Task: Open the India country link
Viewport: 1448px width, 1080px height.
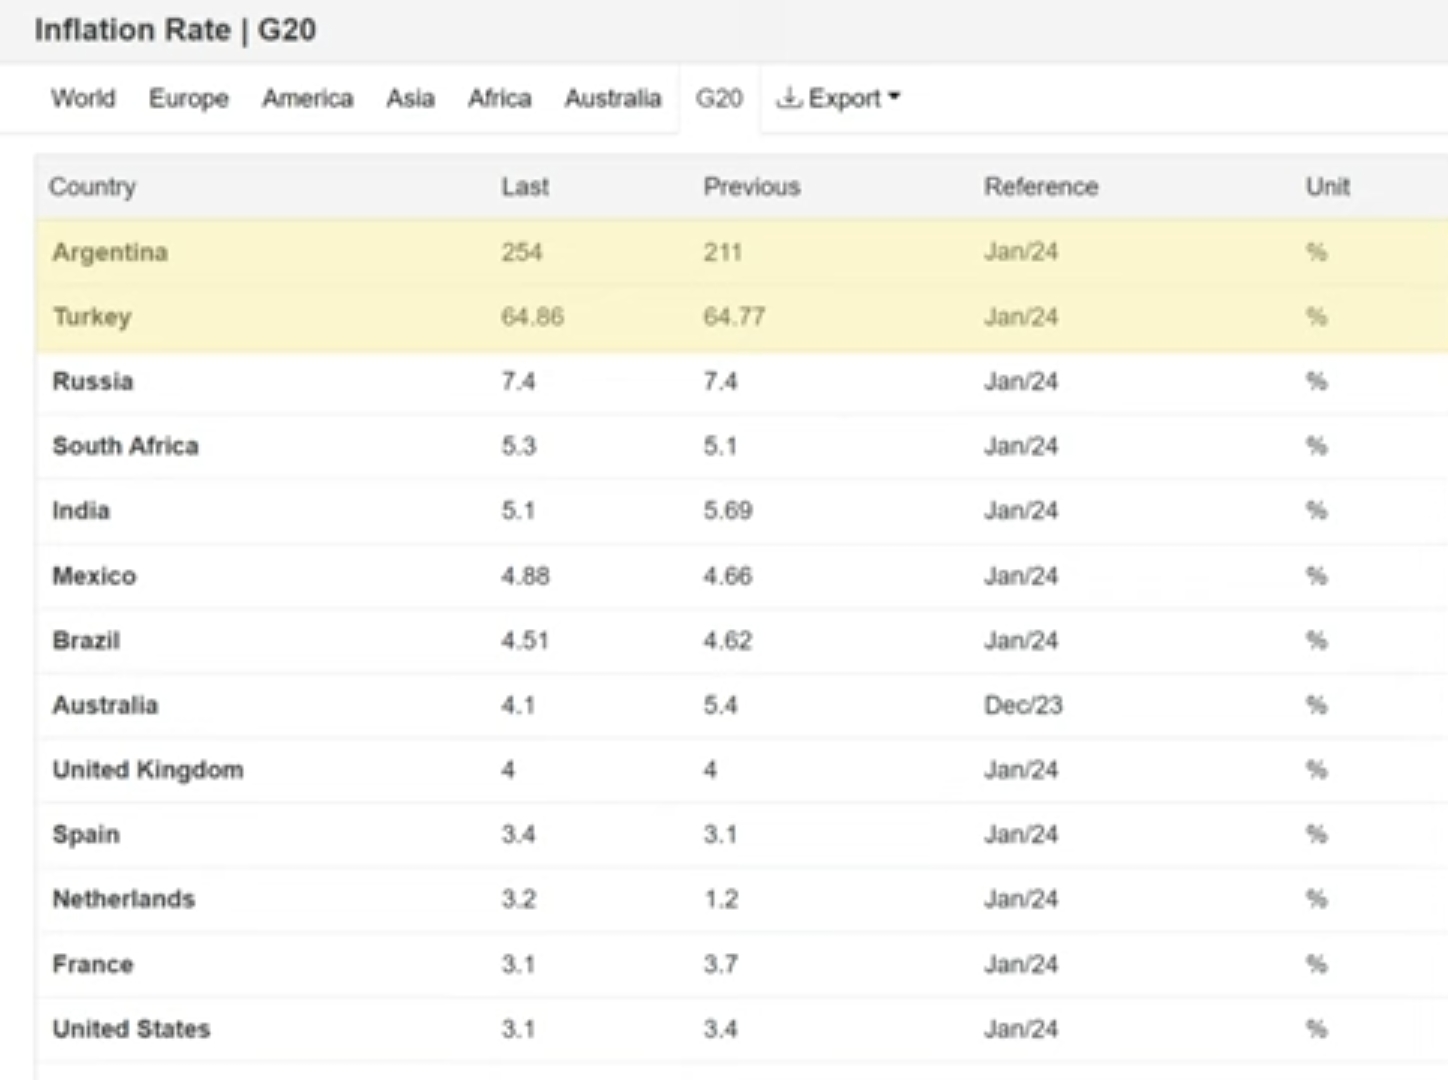Action: click(x=81, y=511)
